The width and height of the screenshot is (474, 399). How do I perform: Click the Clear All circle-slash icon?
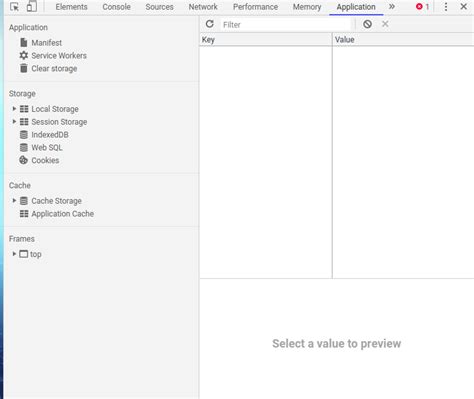(367, 24)
